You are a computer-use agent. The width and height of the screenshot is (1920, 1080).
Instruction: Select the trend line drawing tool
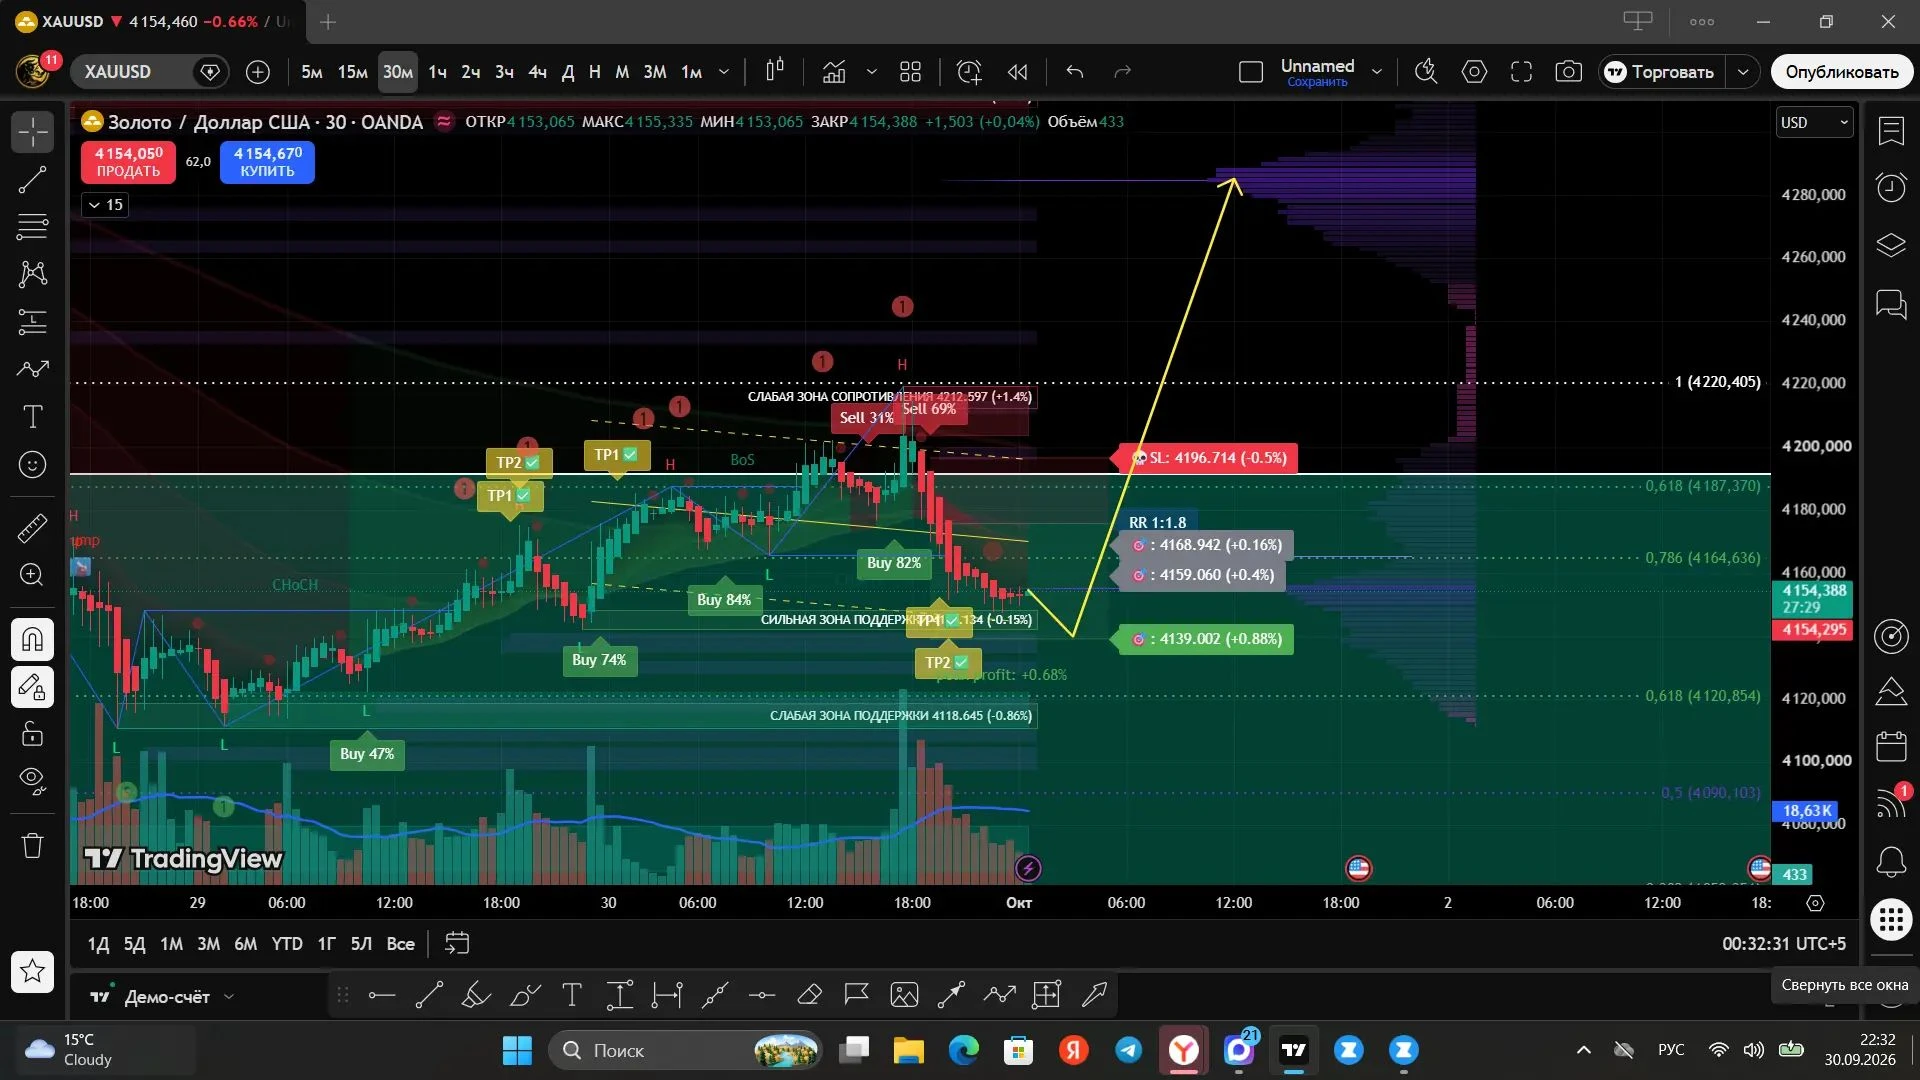point(32,180)
